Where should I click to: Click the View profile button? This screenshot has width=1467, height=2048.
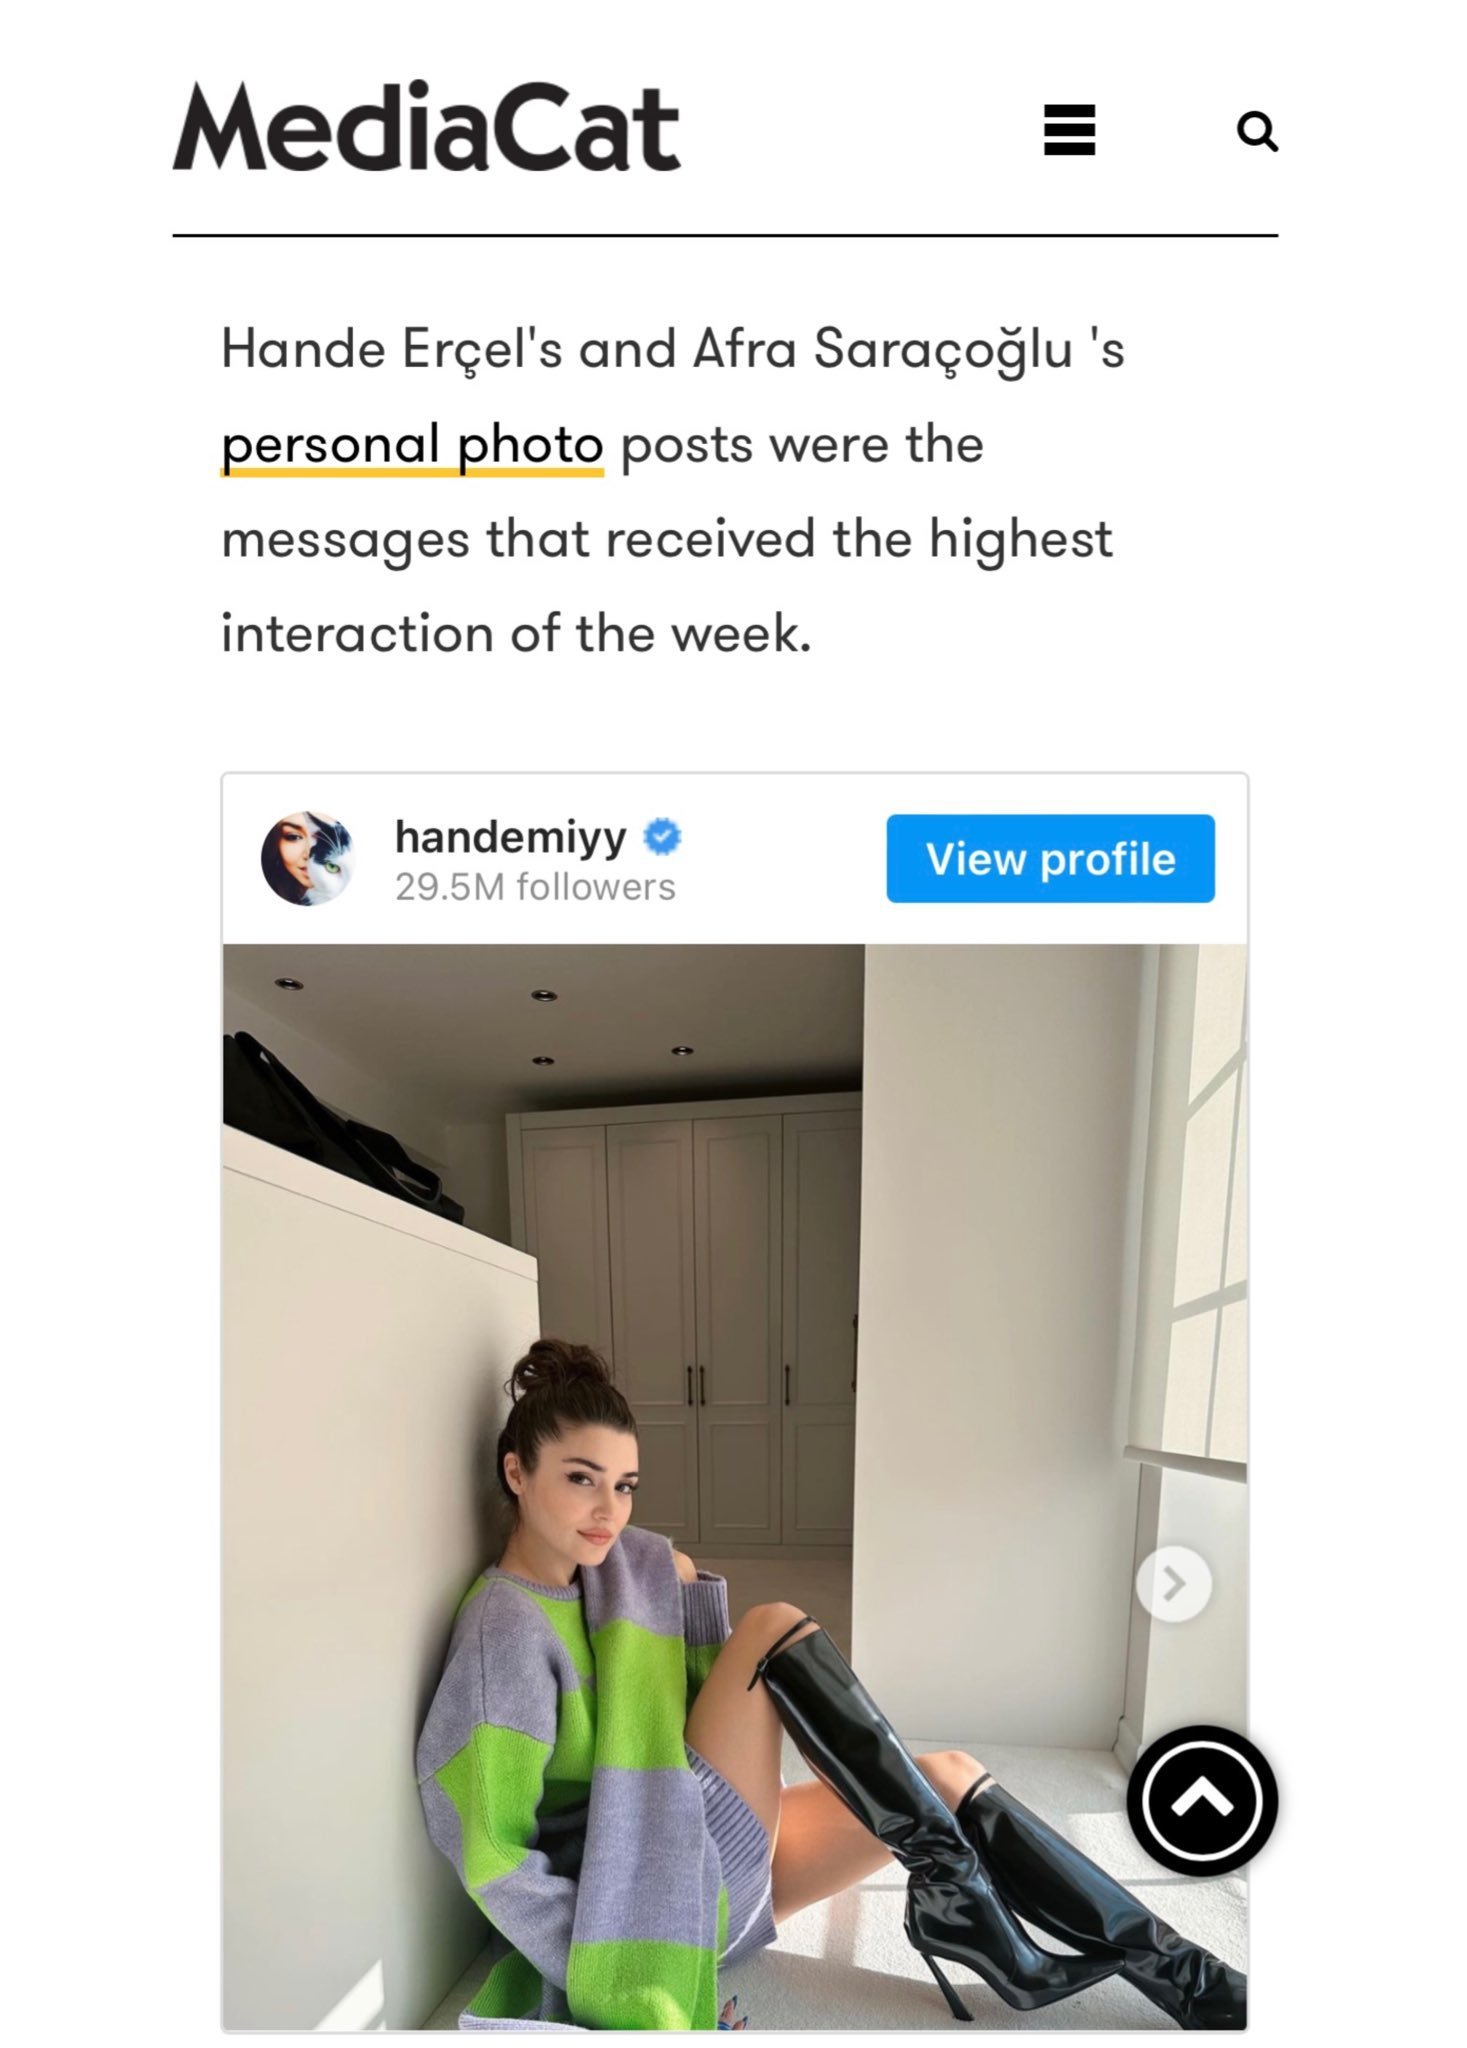pos(1050,858)
